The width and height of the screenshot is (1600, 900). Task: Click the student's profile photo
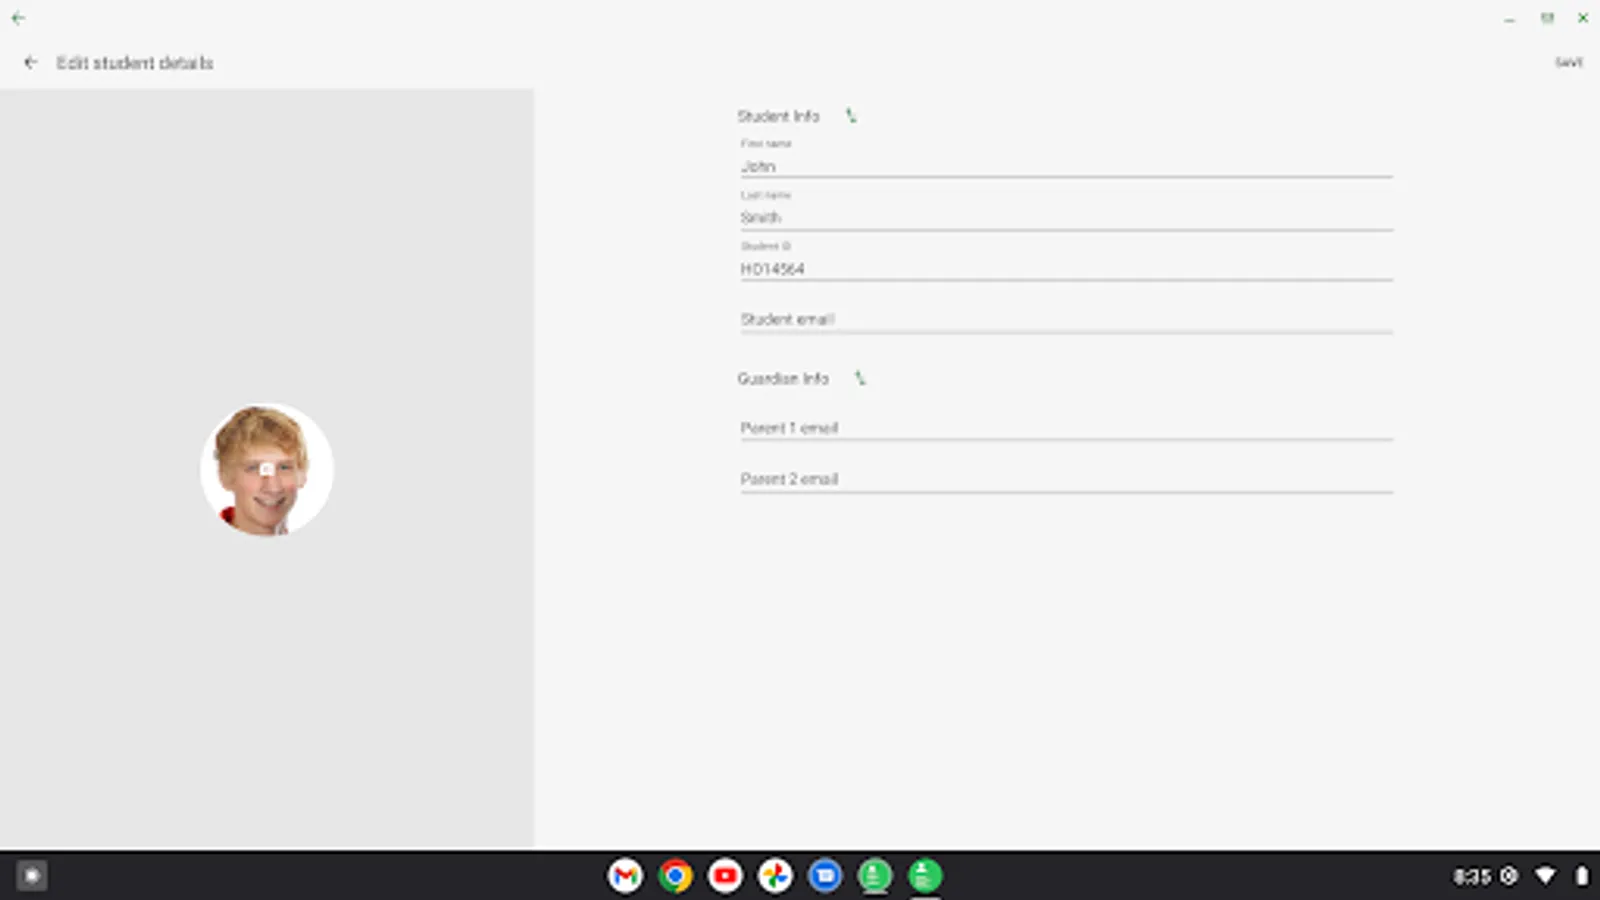[x=266, y=470]
